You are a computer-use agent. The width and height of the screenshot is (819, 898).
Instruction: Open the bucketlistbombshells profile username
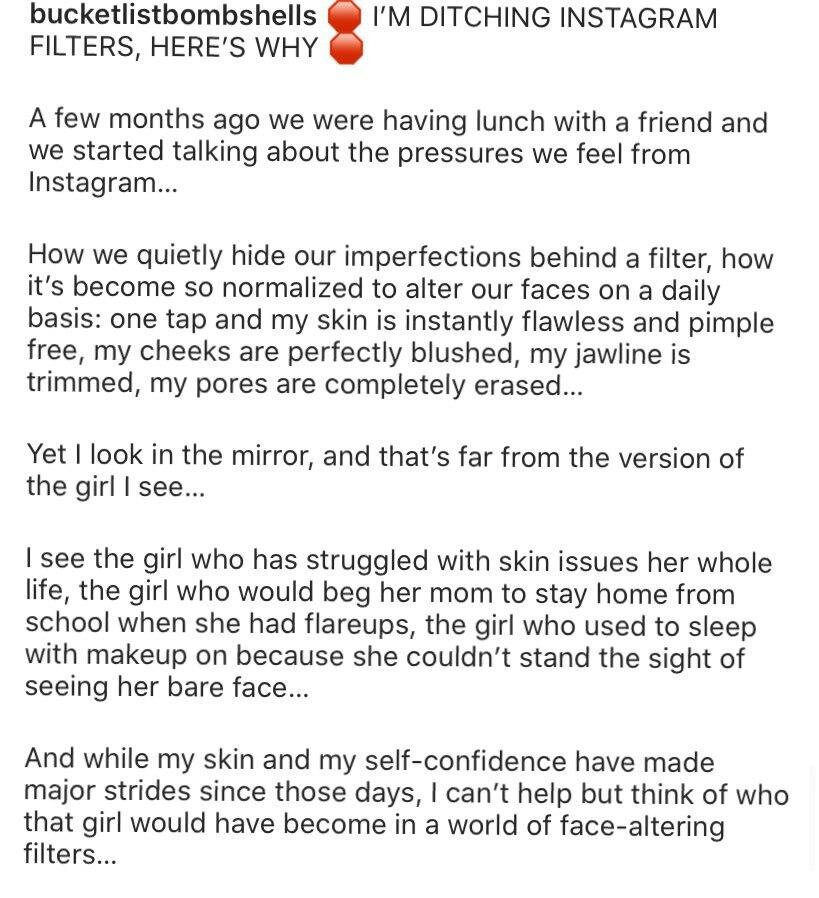point(172,16)
